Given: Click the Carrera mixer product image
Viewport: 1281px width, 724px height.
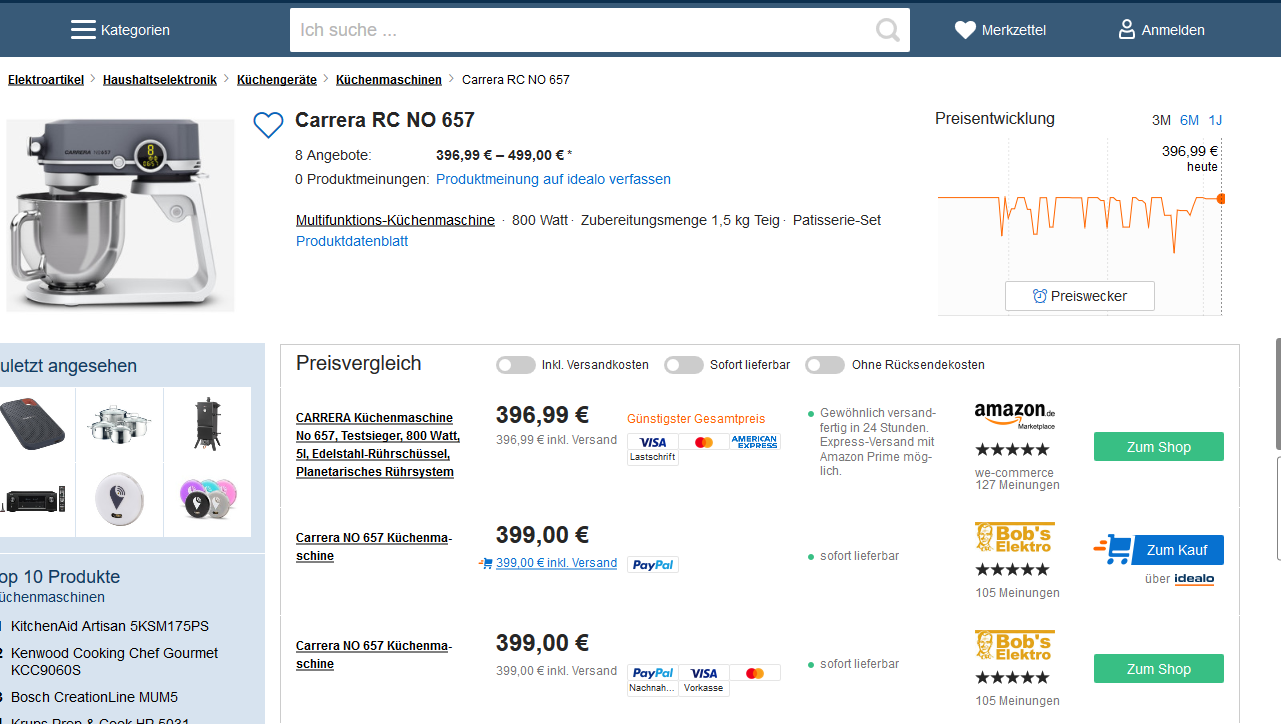Looking at the screenshot, I should [118, 213].
